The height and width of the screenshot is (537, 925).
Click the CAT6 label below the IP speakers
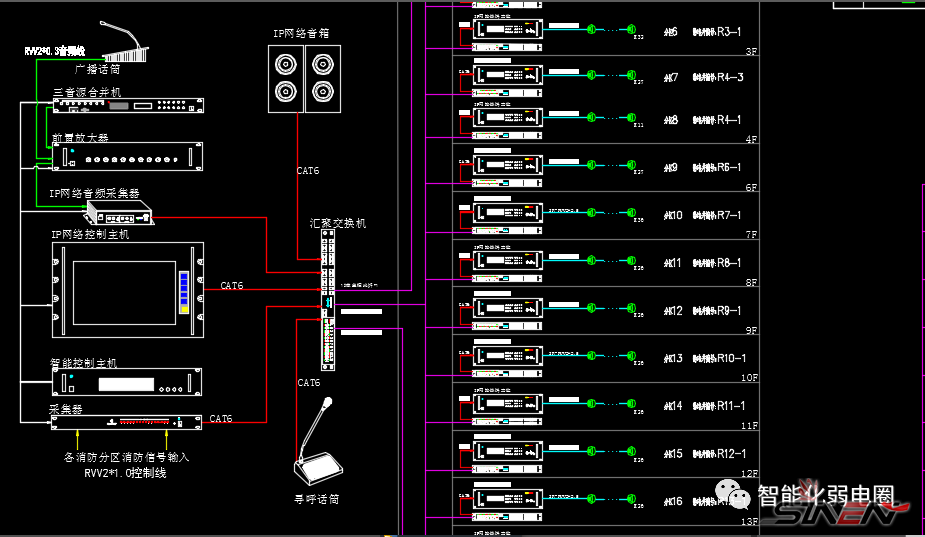click(307, 171)
